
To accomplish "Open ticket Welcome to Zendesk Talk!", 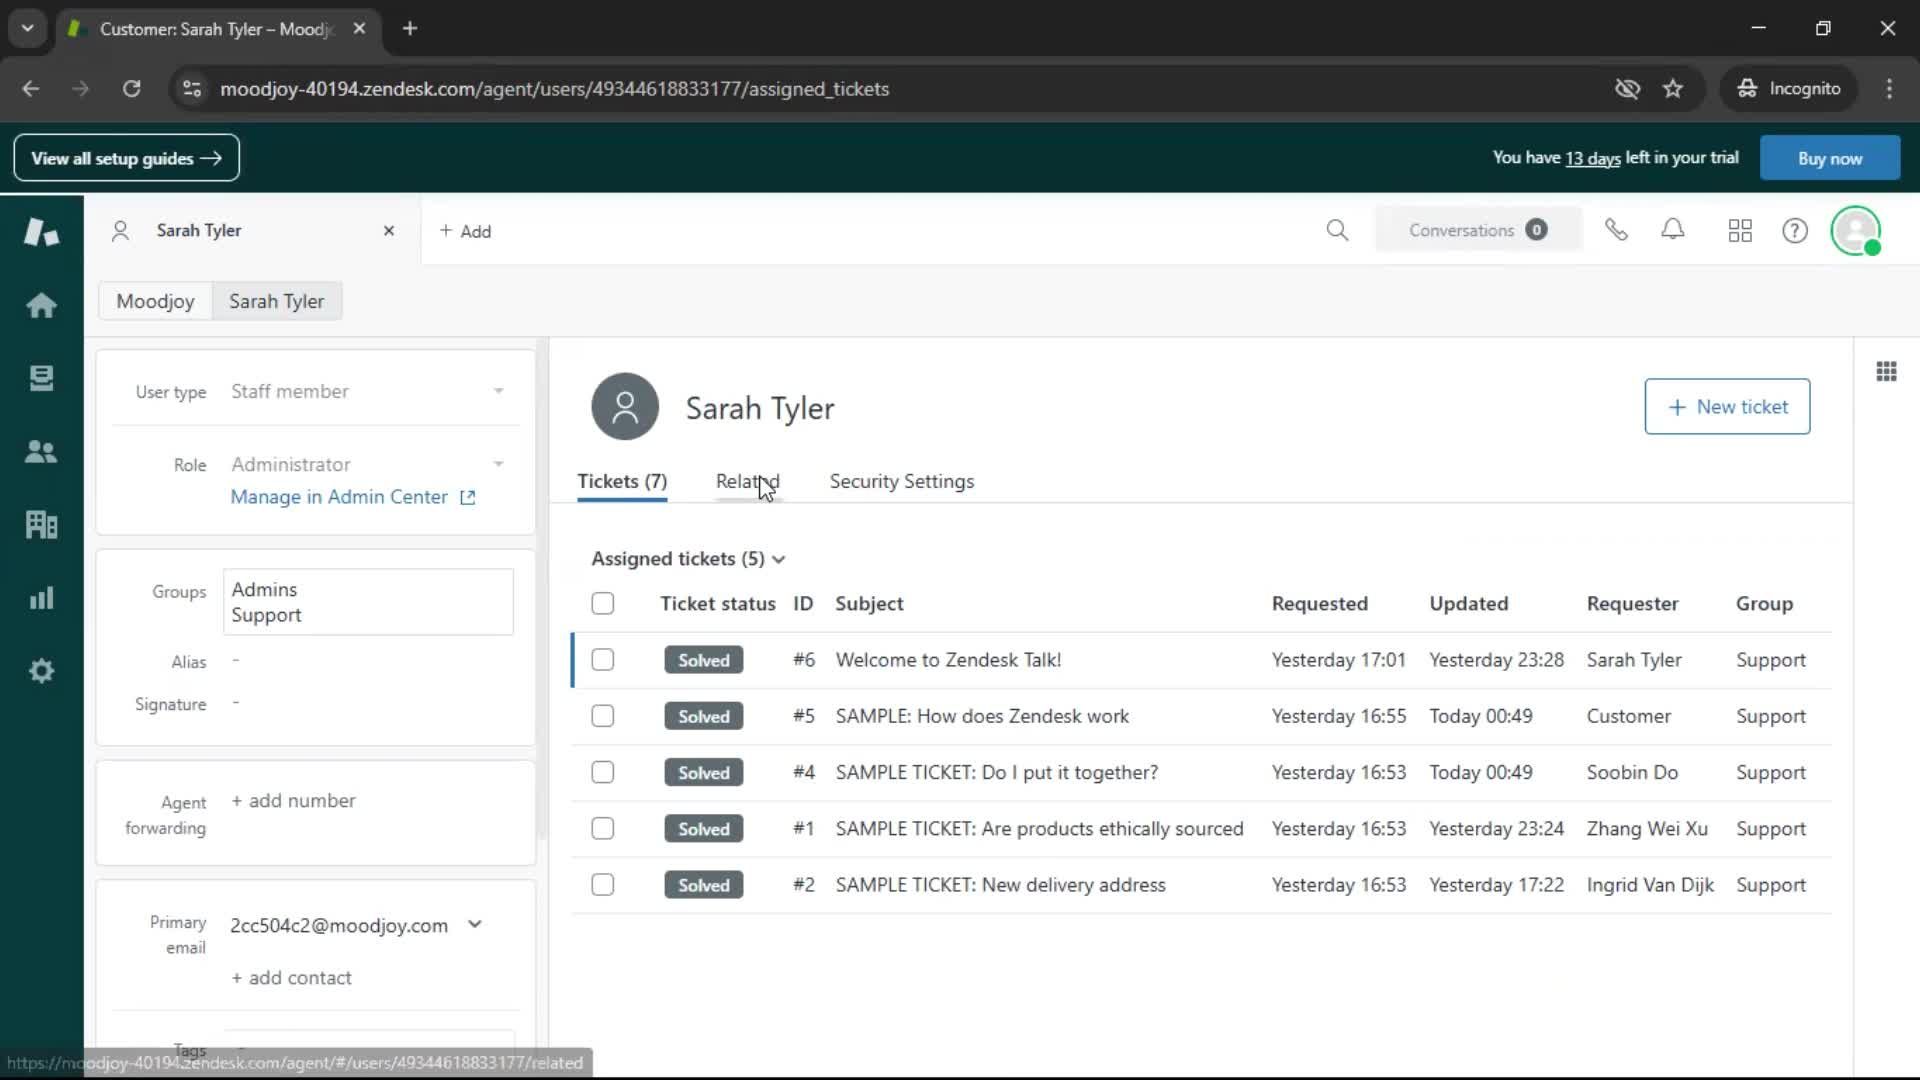I will tap(948, 660).
